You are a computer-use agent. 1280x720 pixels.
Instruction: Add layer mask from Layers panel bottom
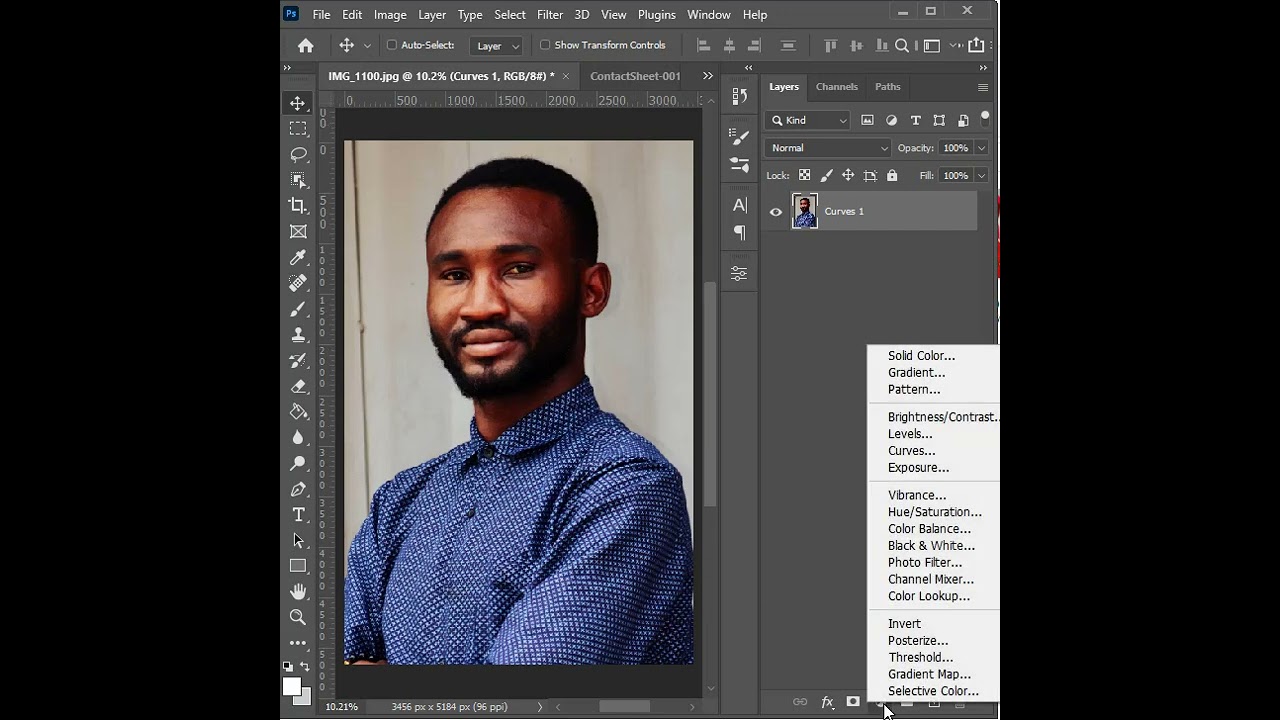[x=853, y=702]
